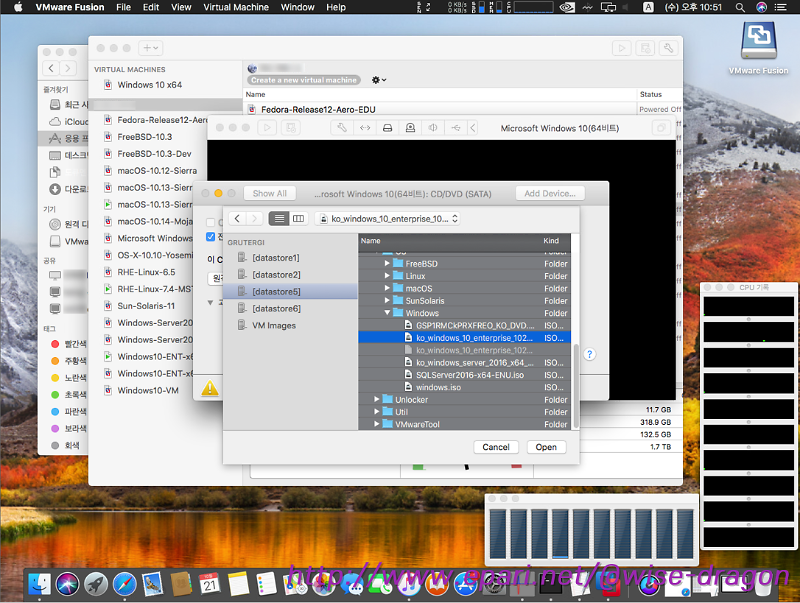This screenshot has height=603, width=800.
Task: Collapse the Windows folder
Action: click(387, 312)
